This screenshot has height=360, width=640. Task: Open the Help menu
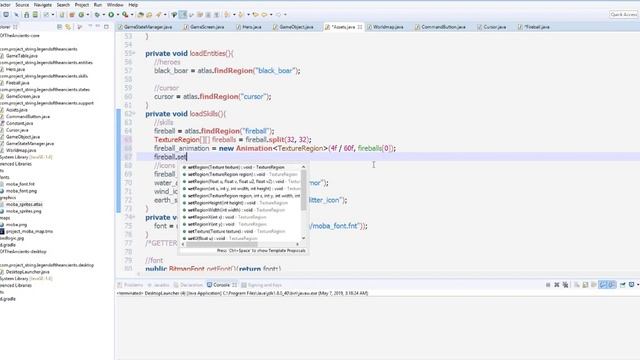click(x=133, y=4)
